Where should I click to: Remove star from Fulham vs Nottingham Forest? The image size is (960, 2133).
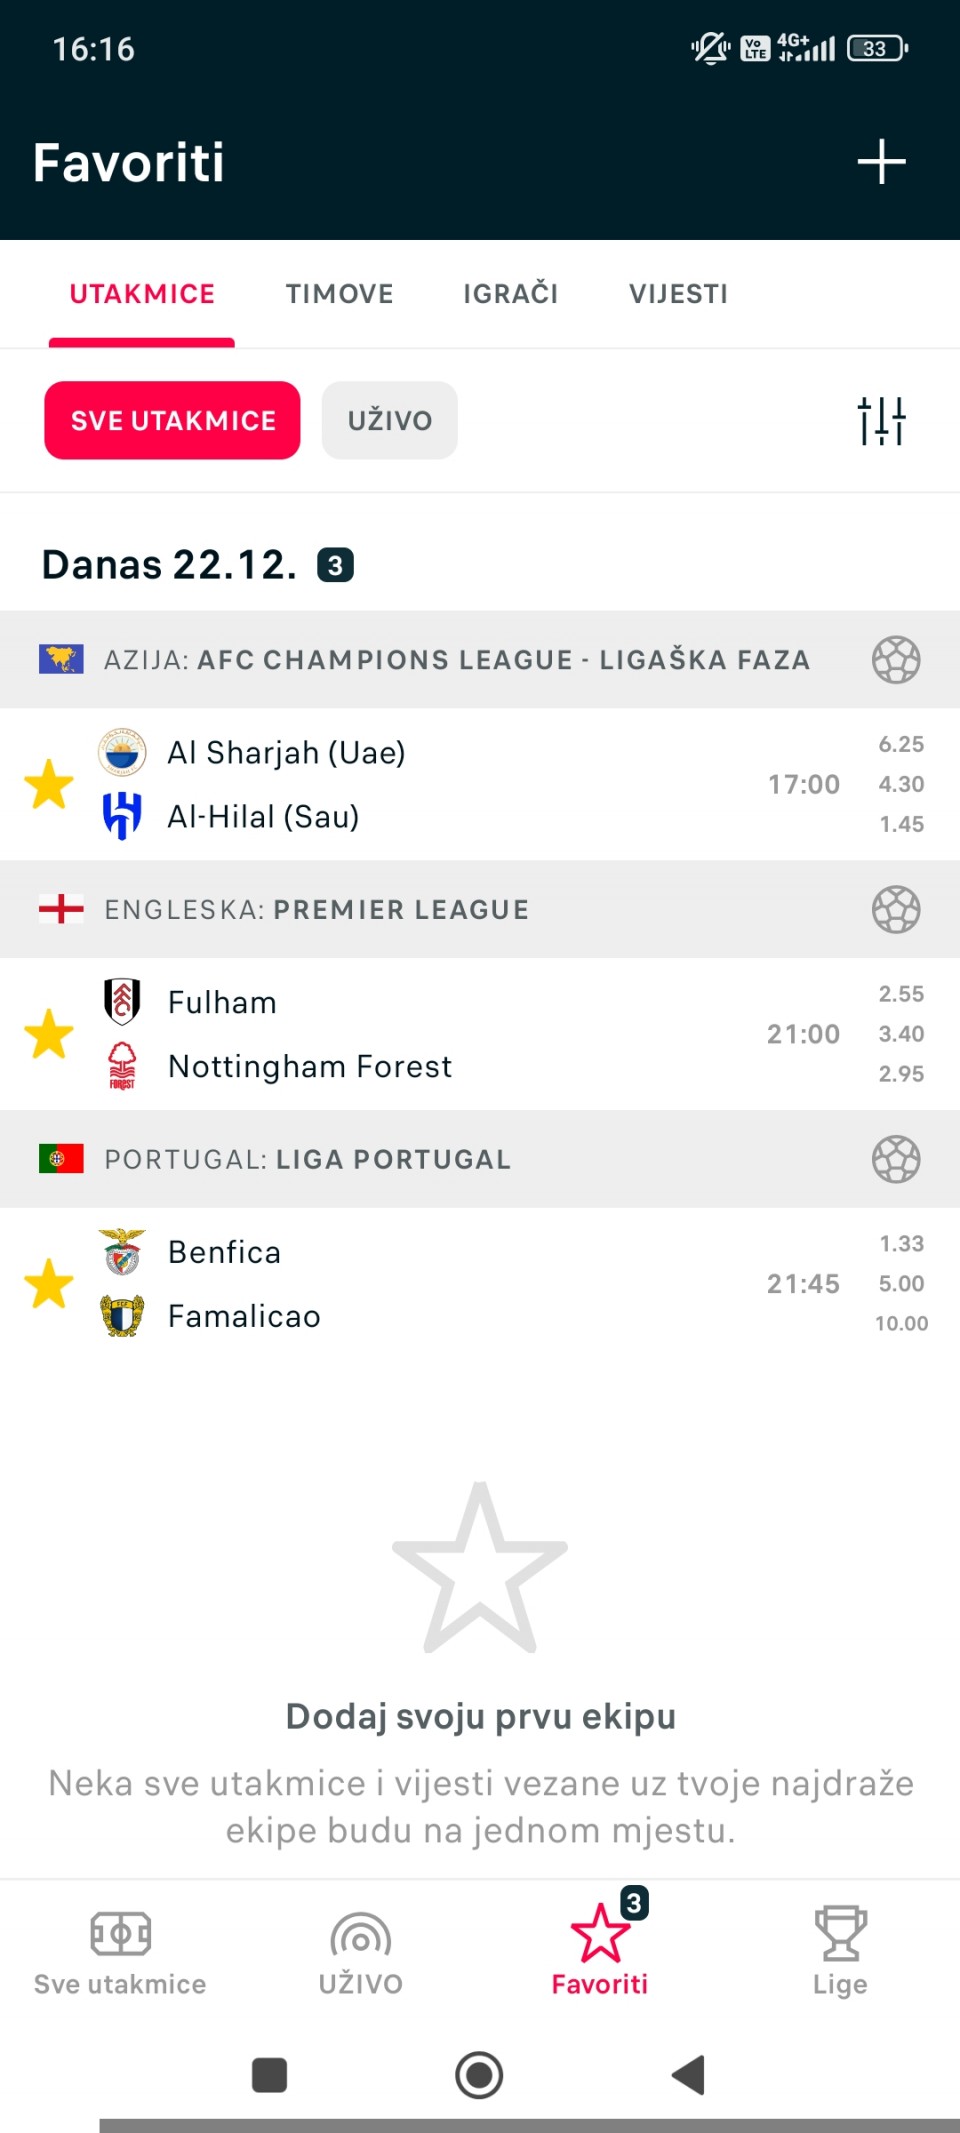pyautogui.click(x=49, y=1034)
